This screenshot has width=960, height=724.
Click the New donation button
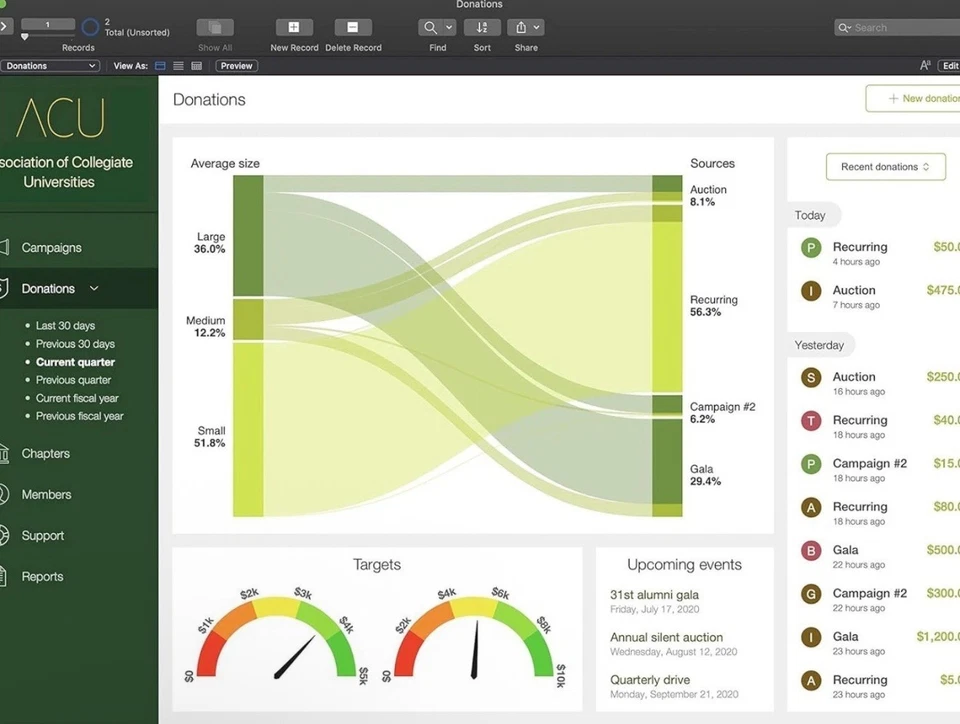[x=913, y=99]
